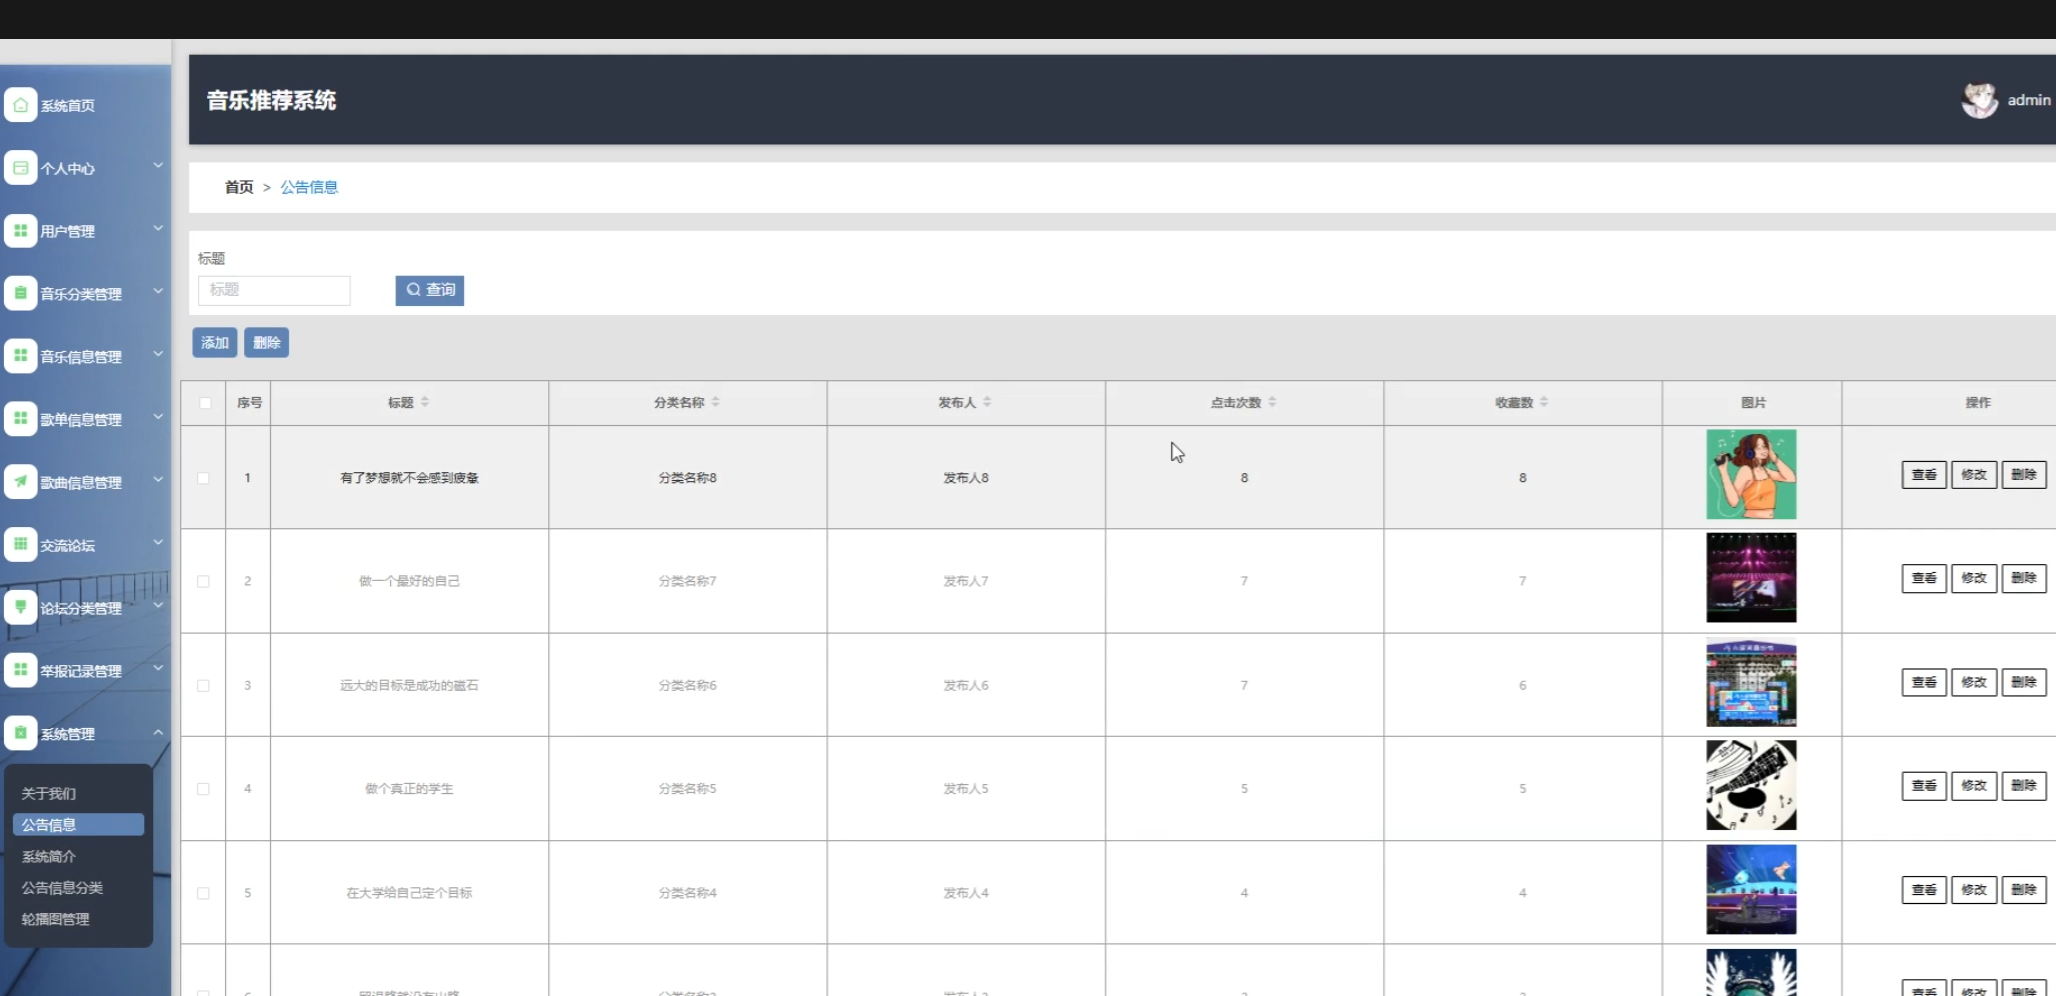Open the row 3 festival stage thumbnail
The width and height of the screenshot is (2056, 996).
pyautogui.click(x=1751, y=682)
